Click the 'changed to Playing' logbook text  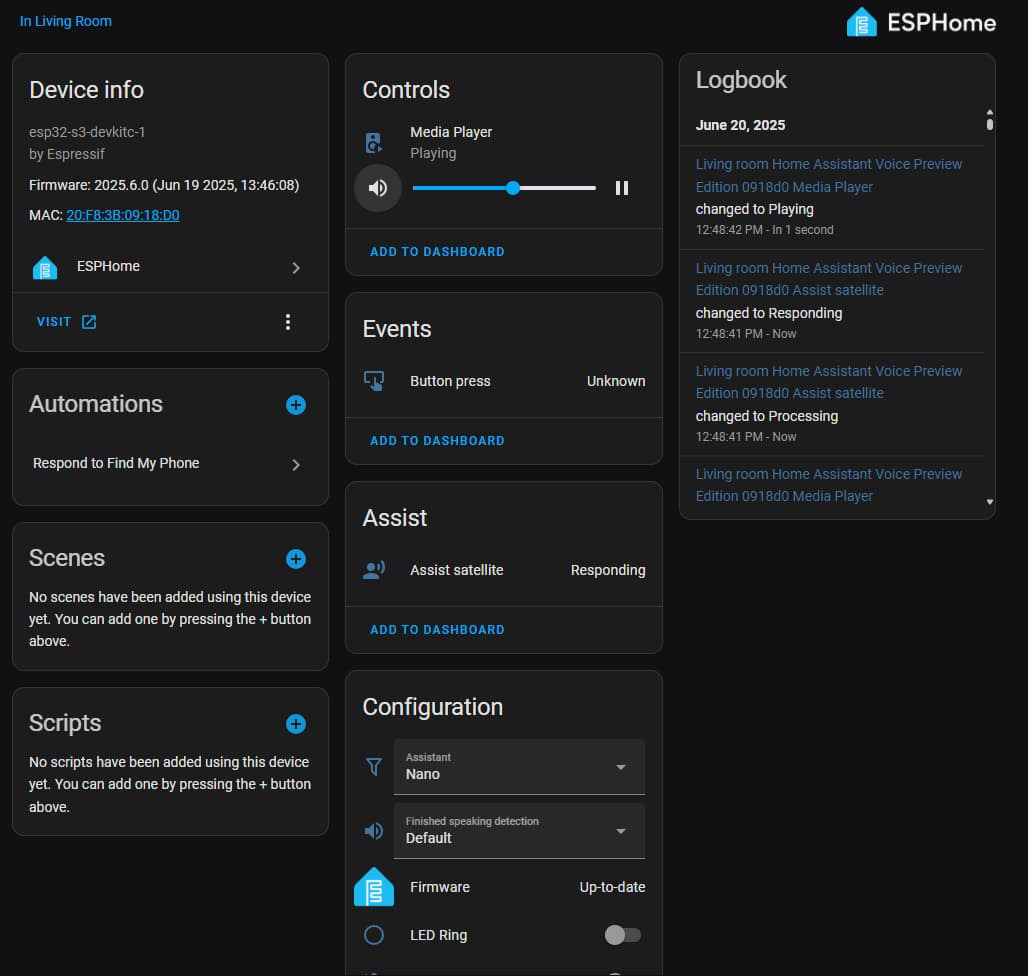pos(755,209)
